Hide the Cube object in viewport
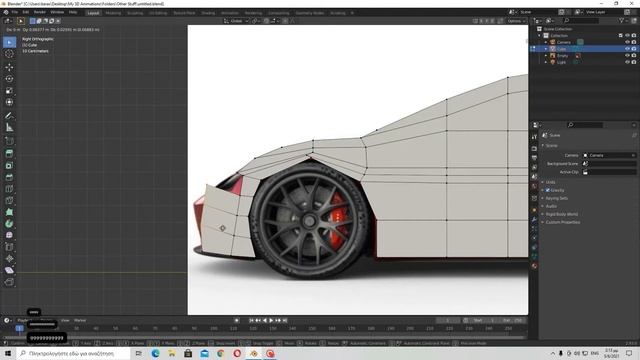 (627, 49)
